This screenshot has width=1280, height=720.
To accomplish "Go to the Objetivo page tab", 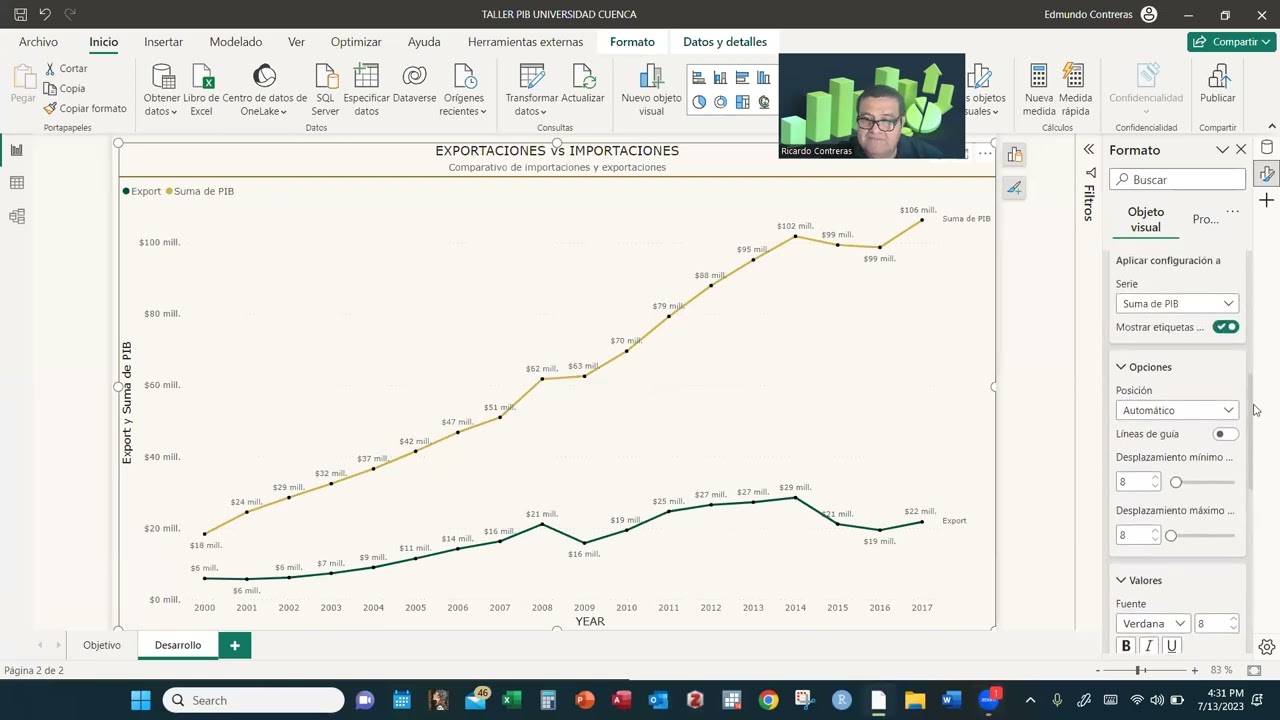I will [102, 645].
